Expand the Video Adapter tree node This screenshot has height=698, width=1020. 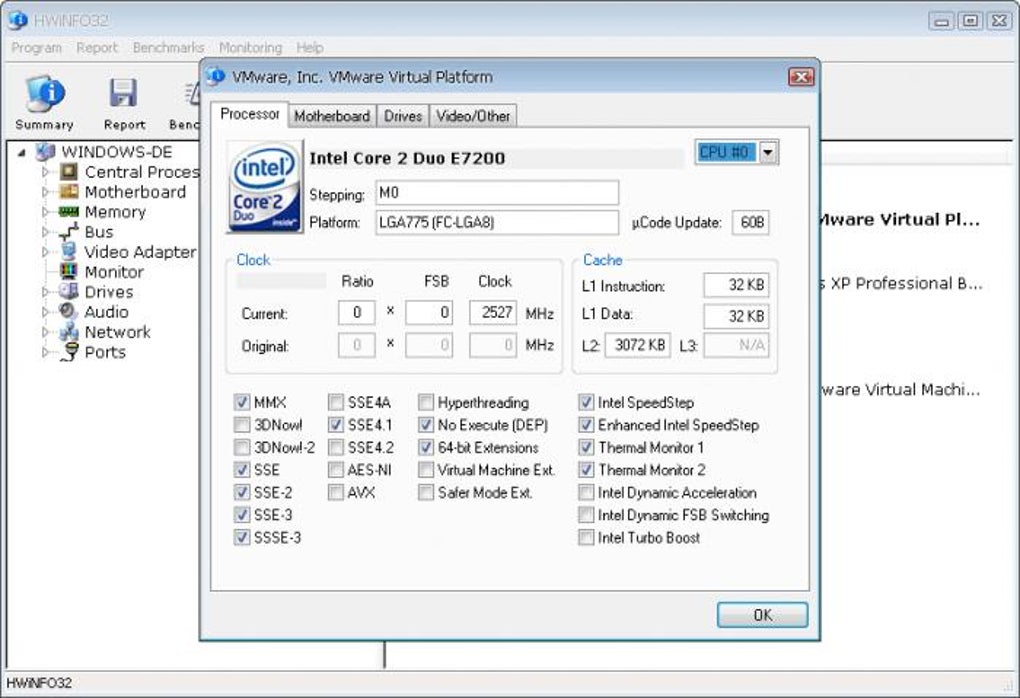tap(46, 252)
